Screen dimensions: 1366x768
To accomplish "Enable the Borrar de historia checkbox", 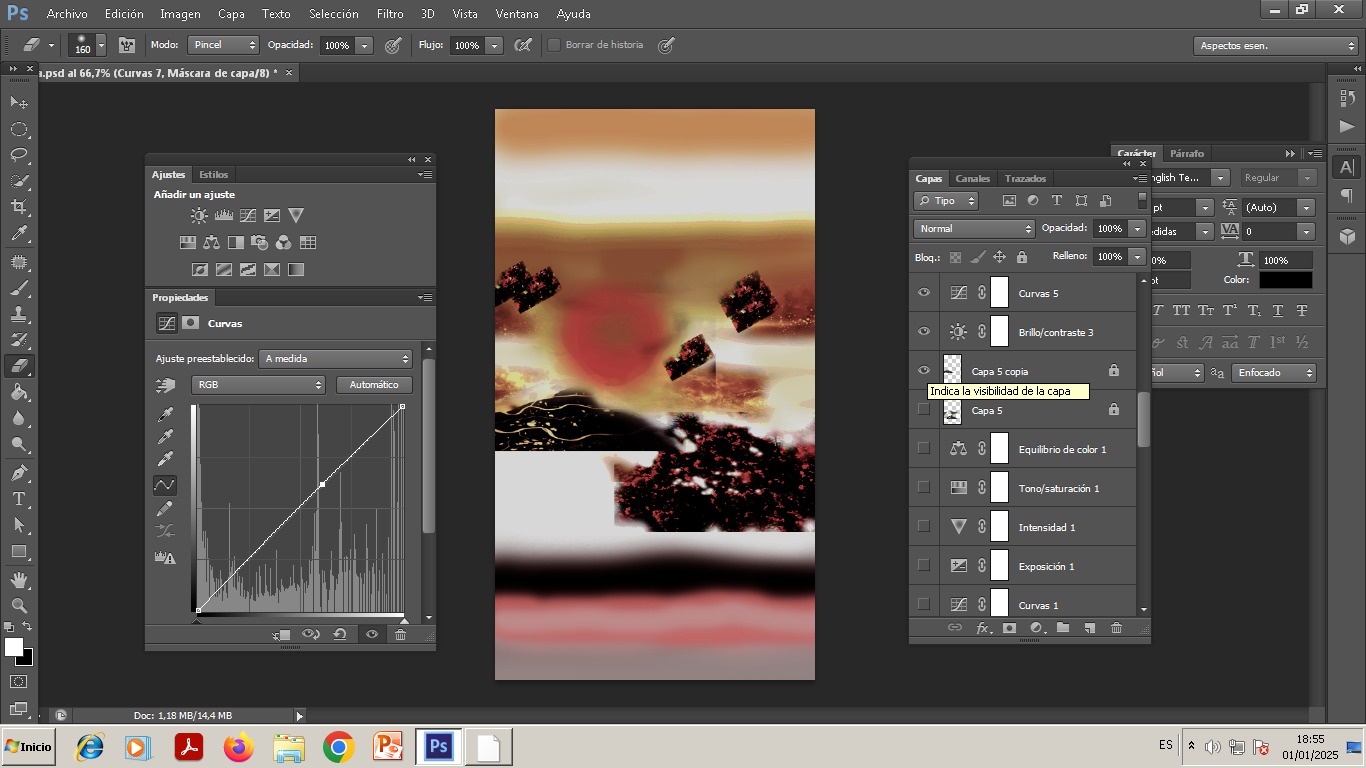I will coord(554,45).
